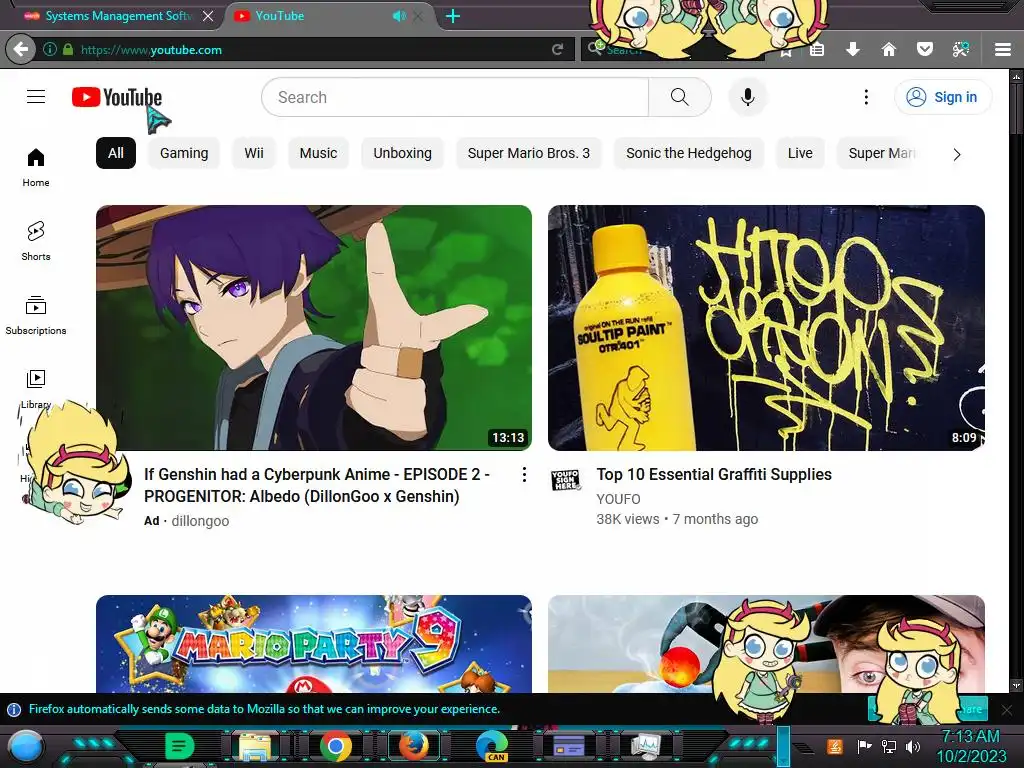1024x768 pixels.
Task: Open File Explorer from the taskbar
Action: 255,746
